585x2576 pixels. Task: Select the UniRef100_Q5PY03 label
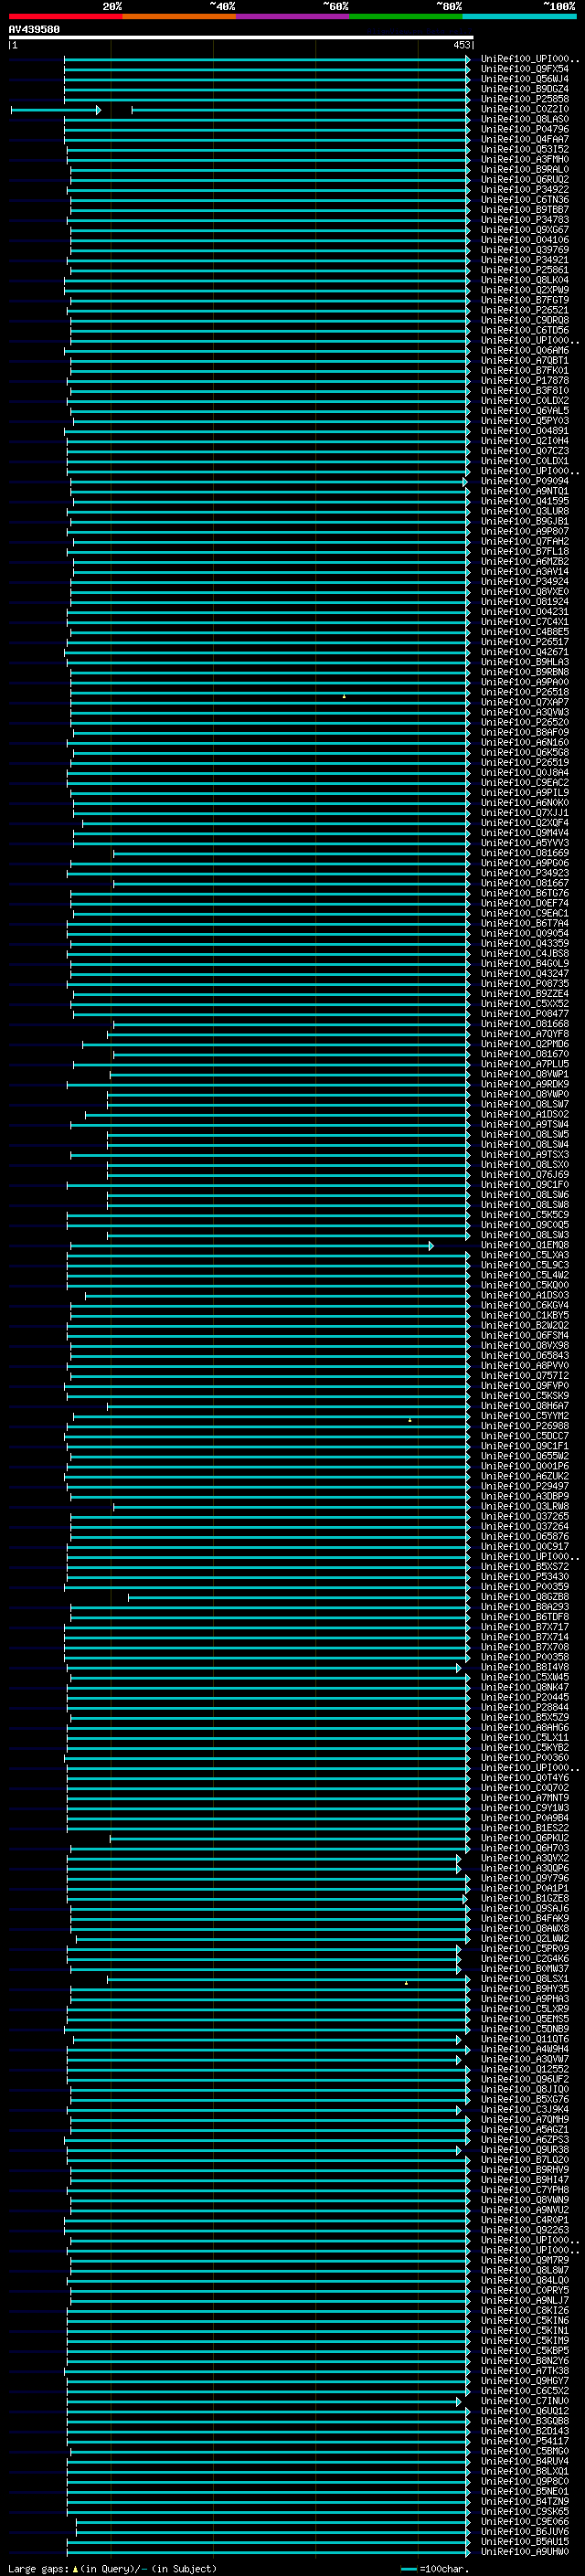524,421
